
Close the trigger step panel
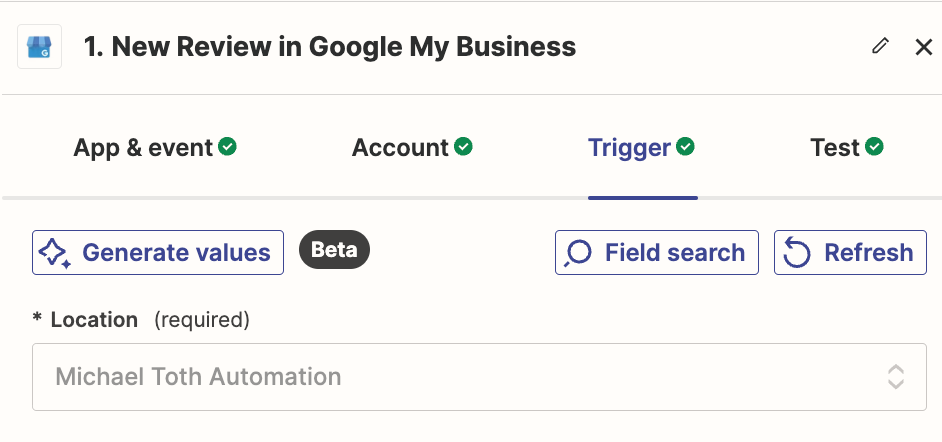coord(924,47)
